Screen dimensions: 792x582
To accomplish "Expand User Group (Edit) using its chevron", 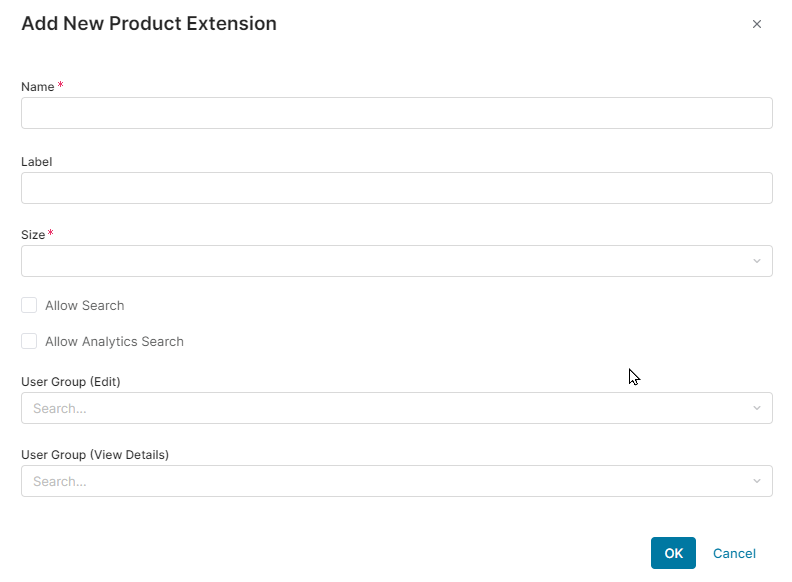I will [757, 408].
